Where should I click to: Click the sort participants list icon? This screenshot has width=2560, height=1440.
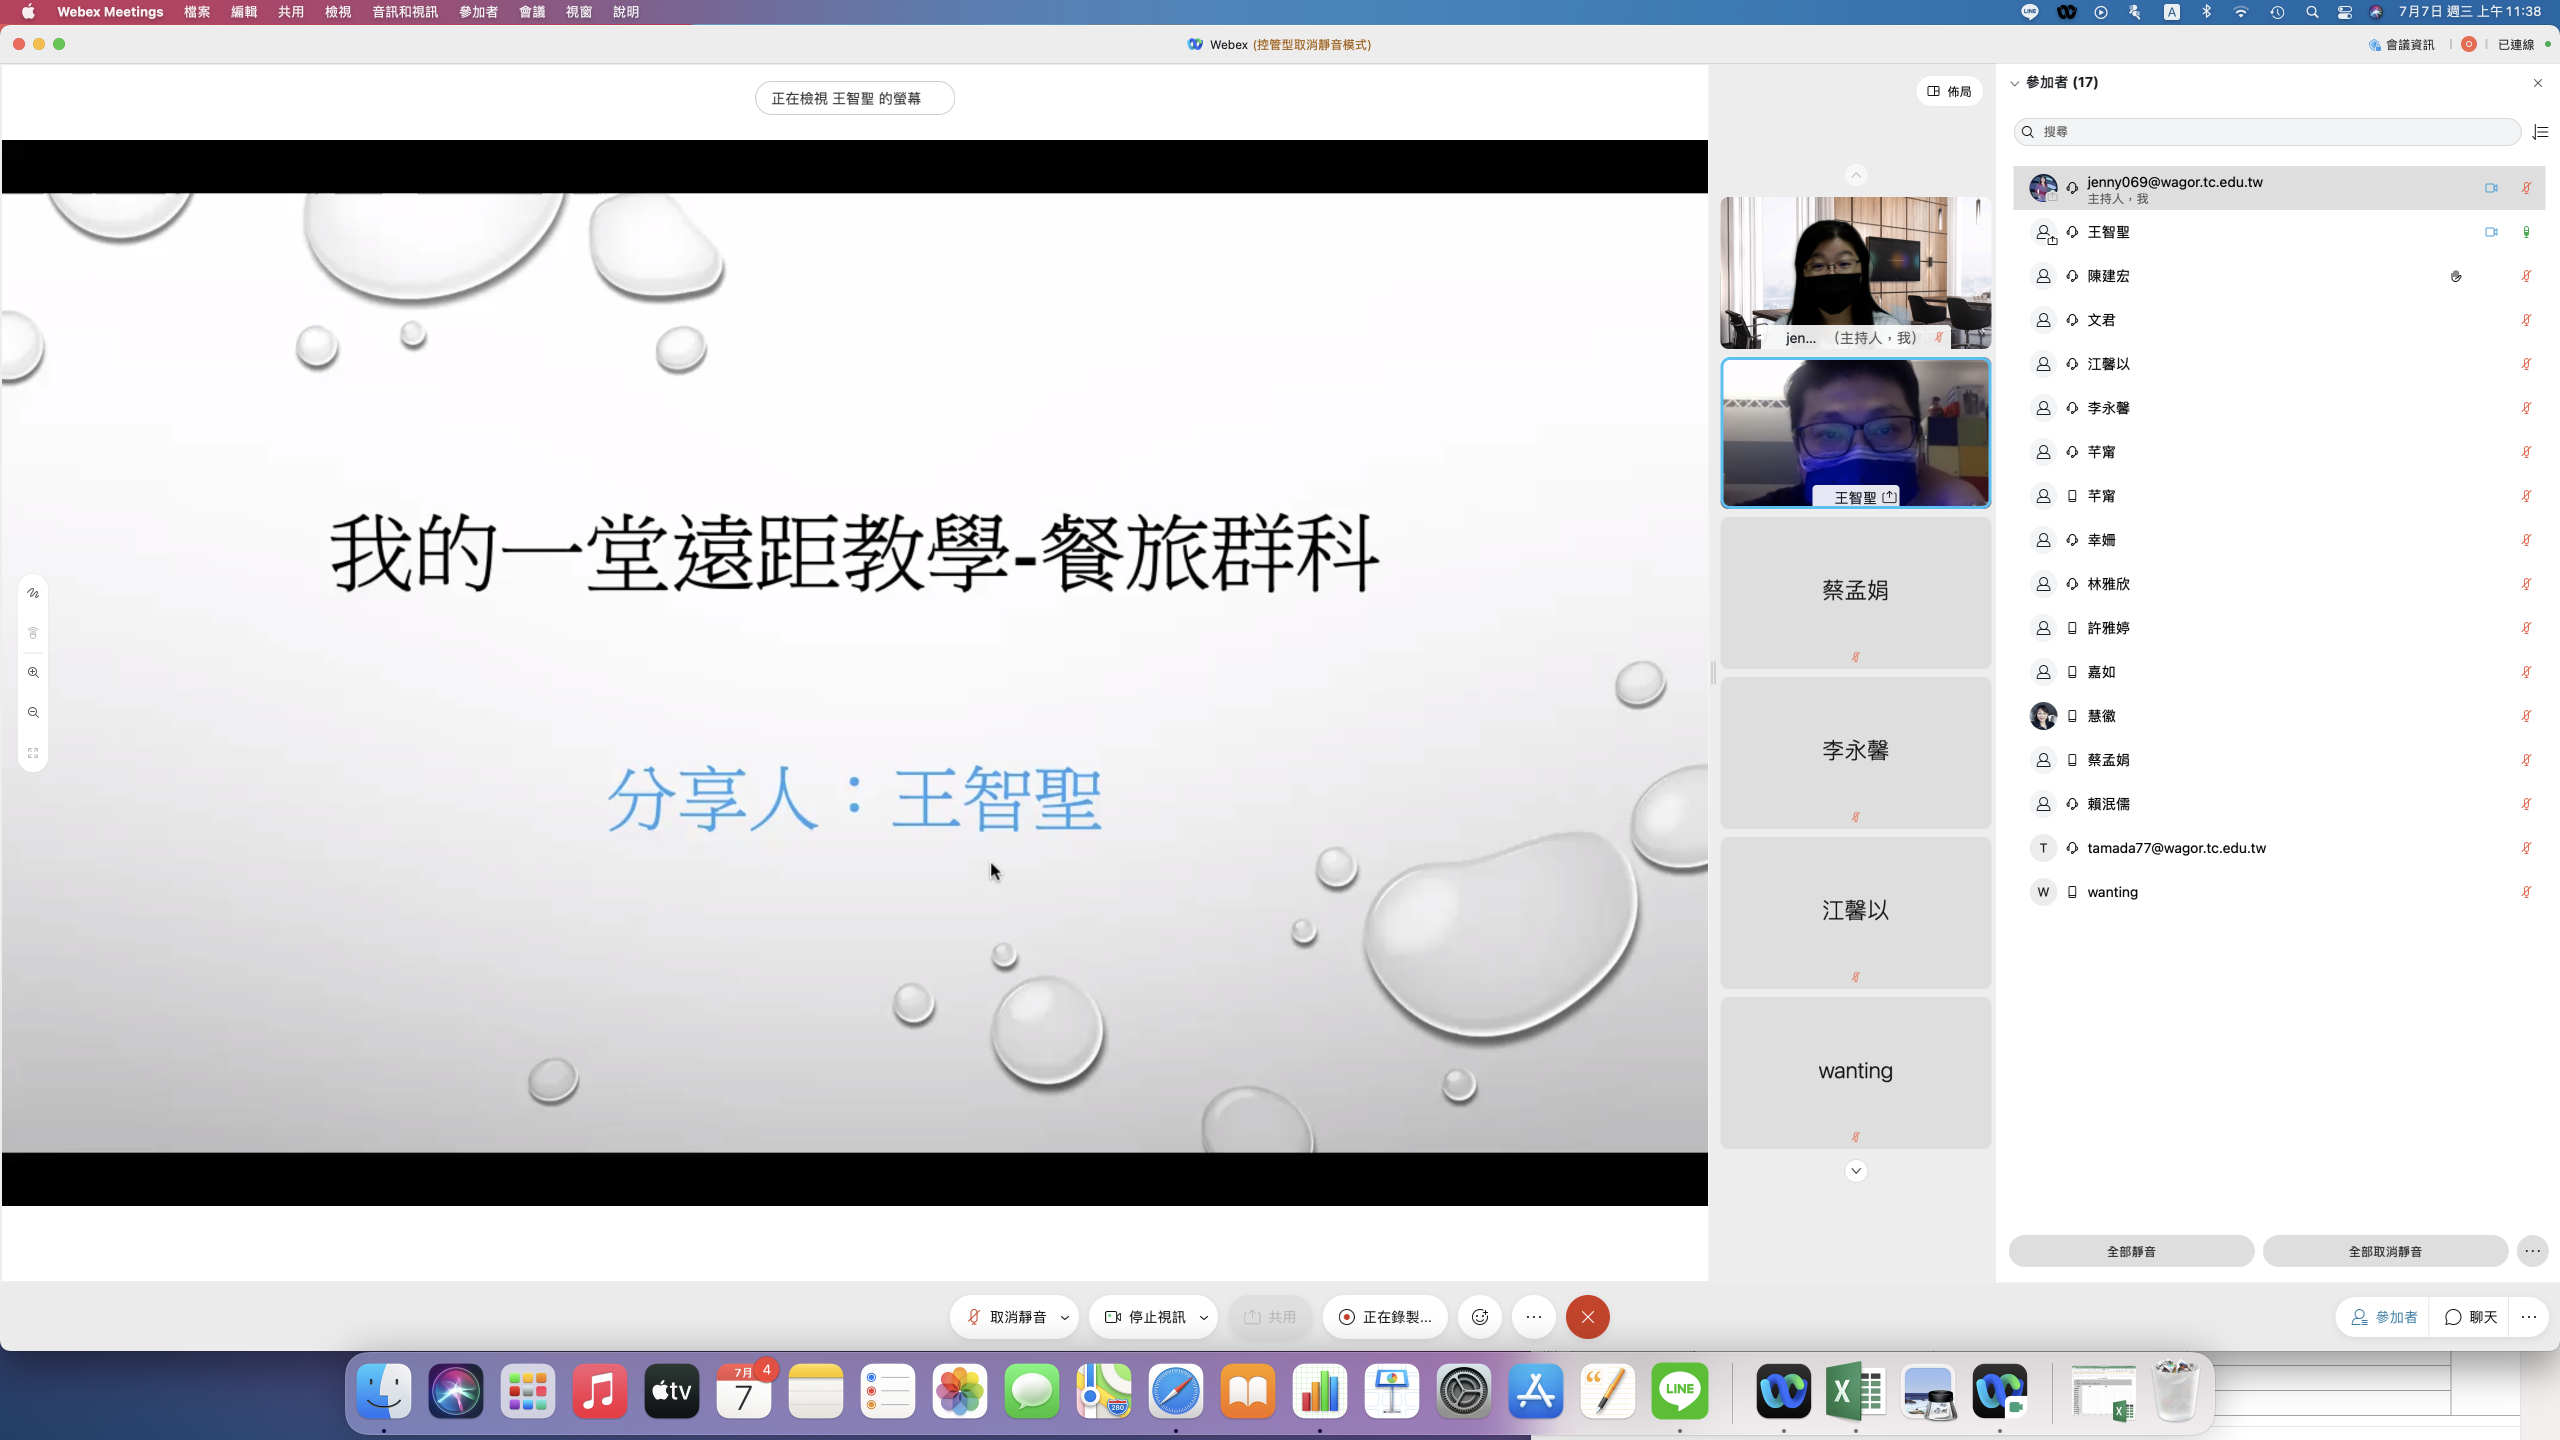click(2540, 132)
